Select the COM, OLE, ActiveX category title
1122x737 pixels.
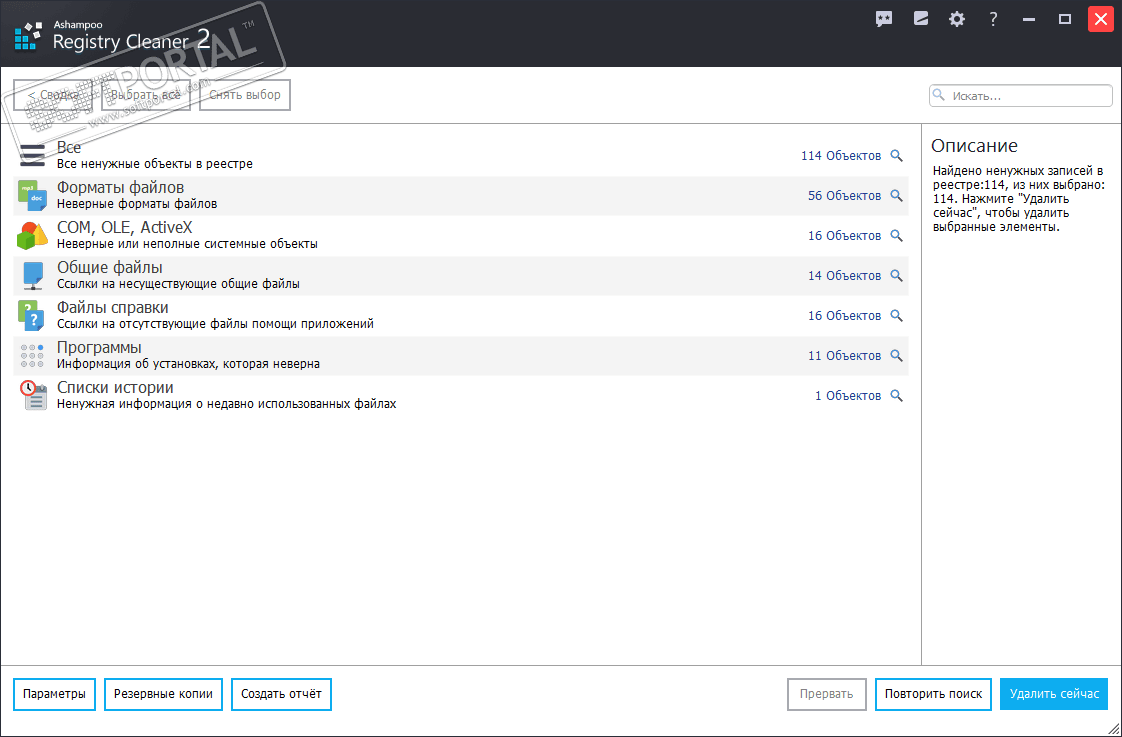[125, 228]
